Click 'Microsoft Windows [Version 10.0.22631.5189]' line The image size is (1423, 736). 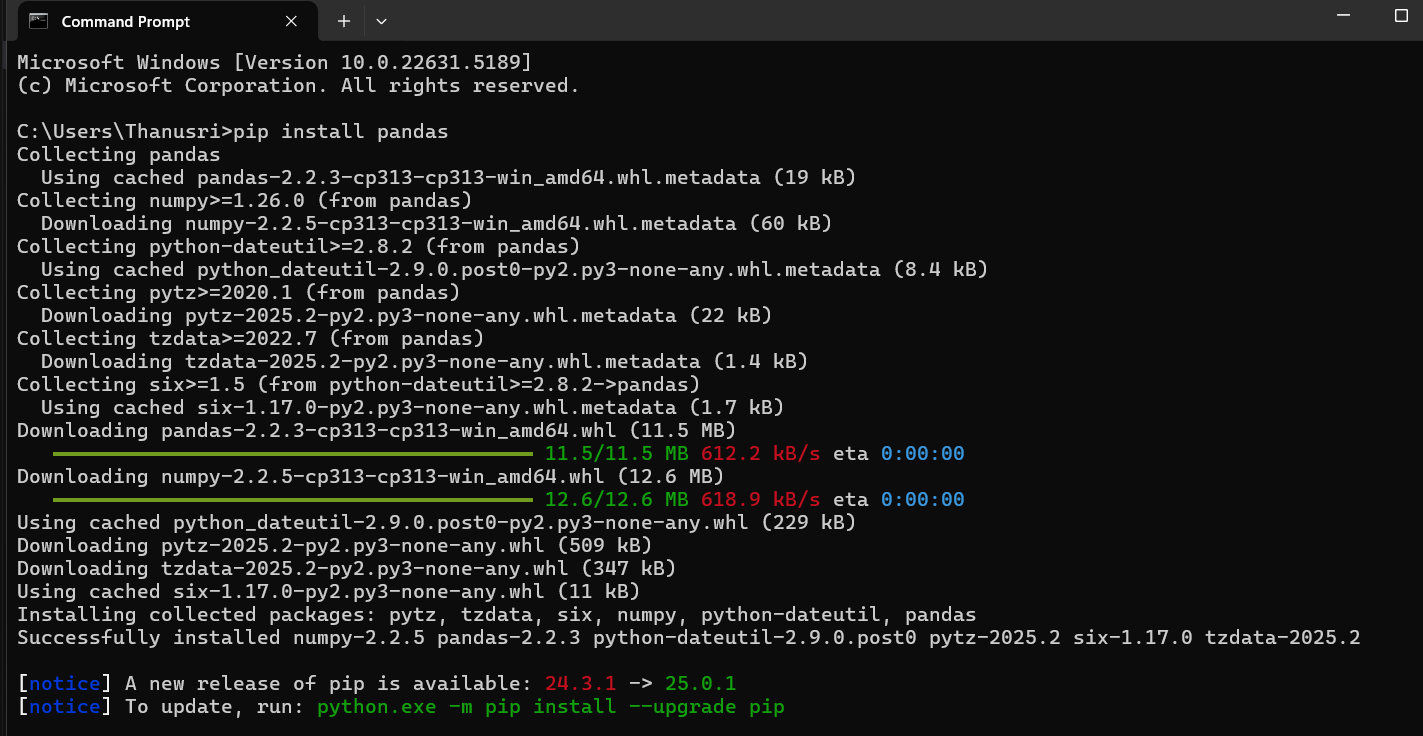pyautogui.click(x=275, y=63)
